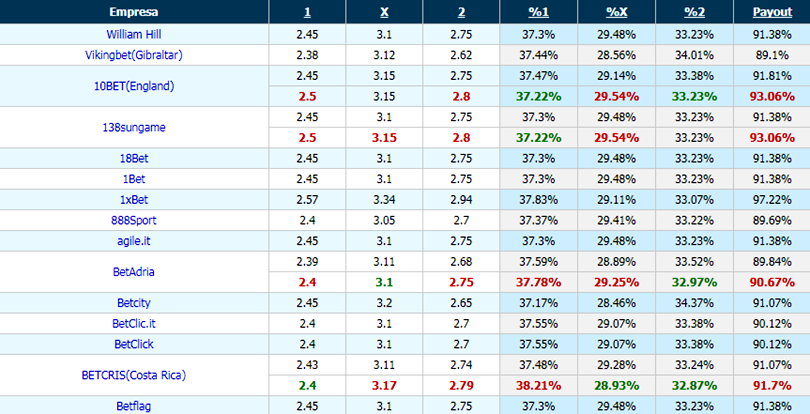Image resolution: width=810 pixels, height=414 pixels.
Task: Open the 10BET(England) link
Action: click(134, 86)
